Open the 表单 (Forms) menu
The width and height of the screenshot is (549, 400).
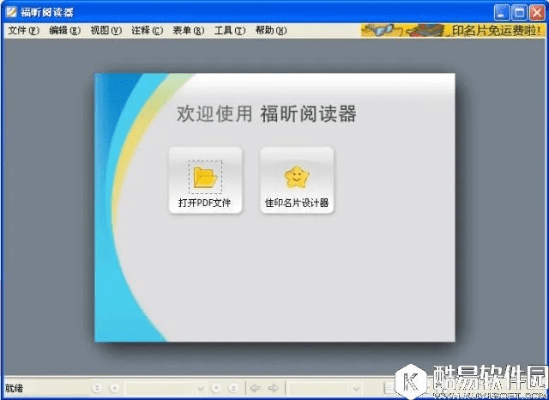click(188, 30)
